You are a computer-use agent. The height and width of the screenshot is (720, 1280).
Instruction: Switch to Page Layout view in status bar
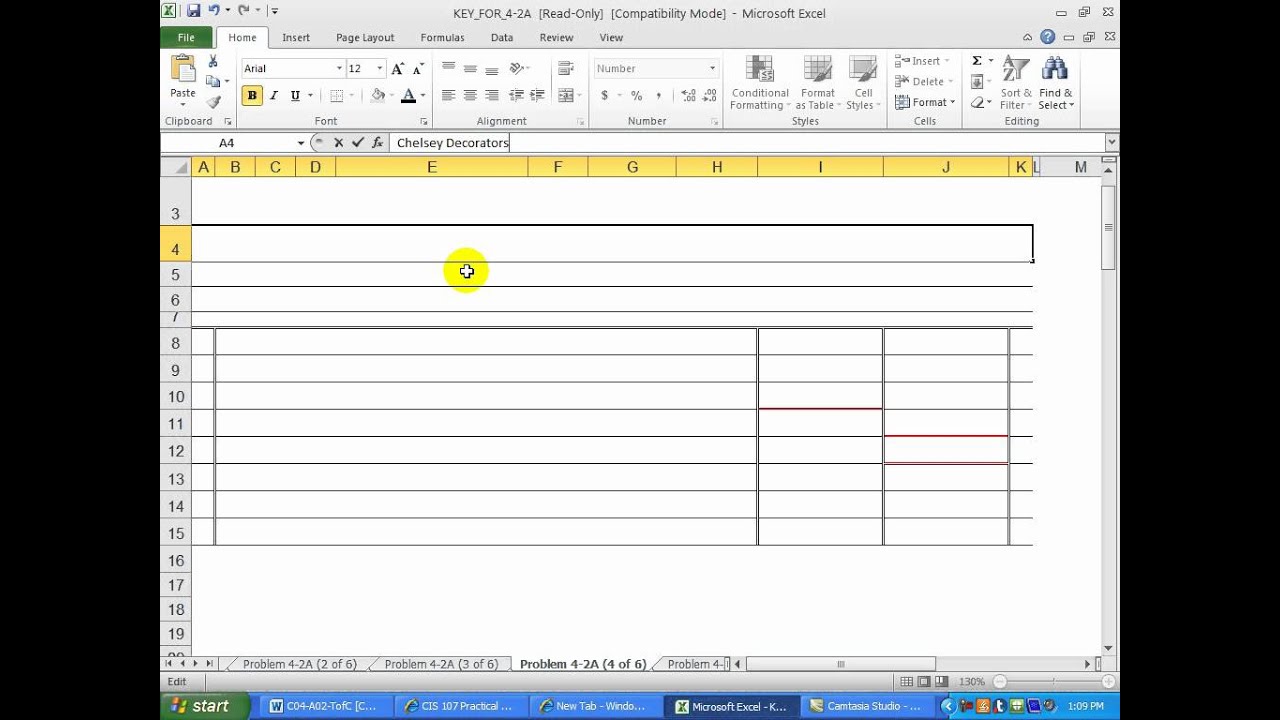[x=924, y=681]
